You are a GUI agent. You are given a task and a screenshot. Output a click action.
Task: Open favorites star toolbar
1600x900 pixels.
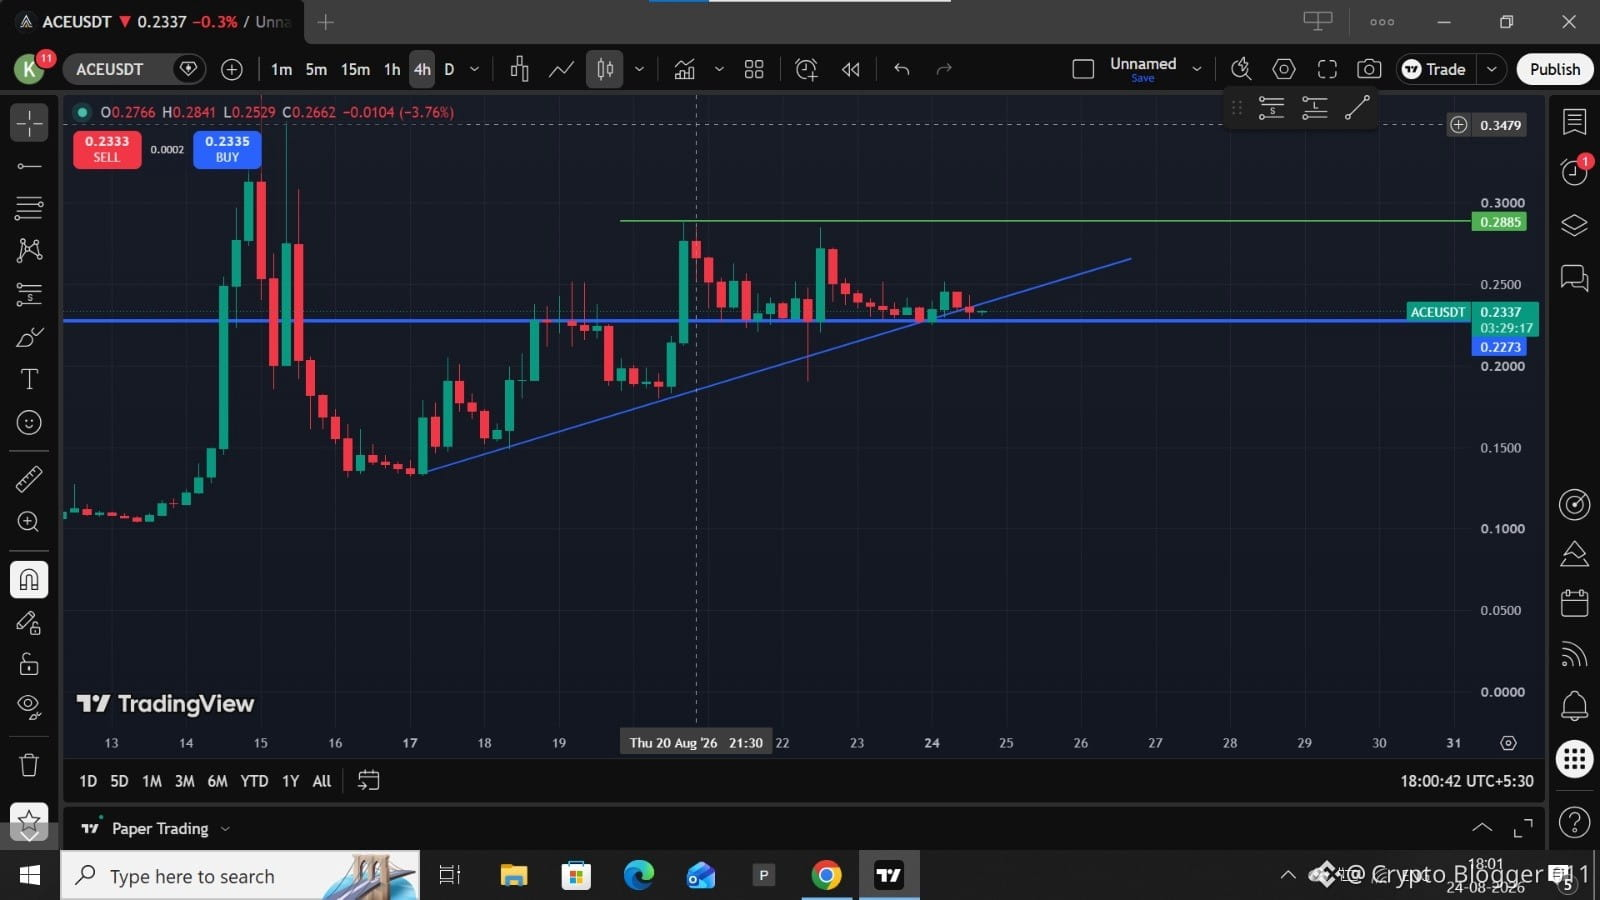(29, 823)
